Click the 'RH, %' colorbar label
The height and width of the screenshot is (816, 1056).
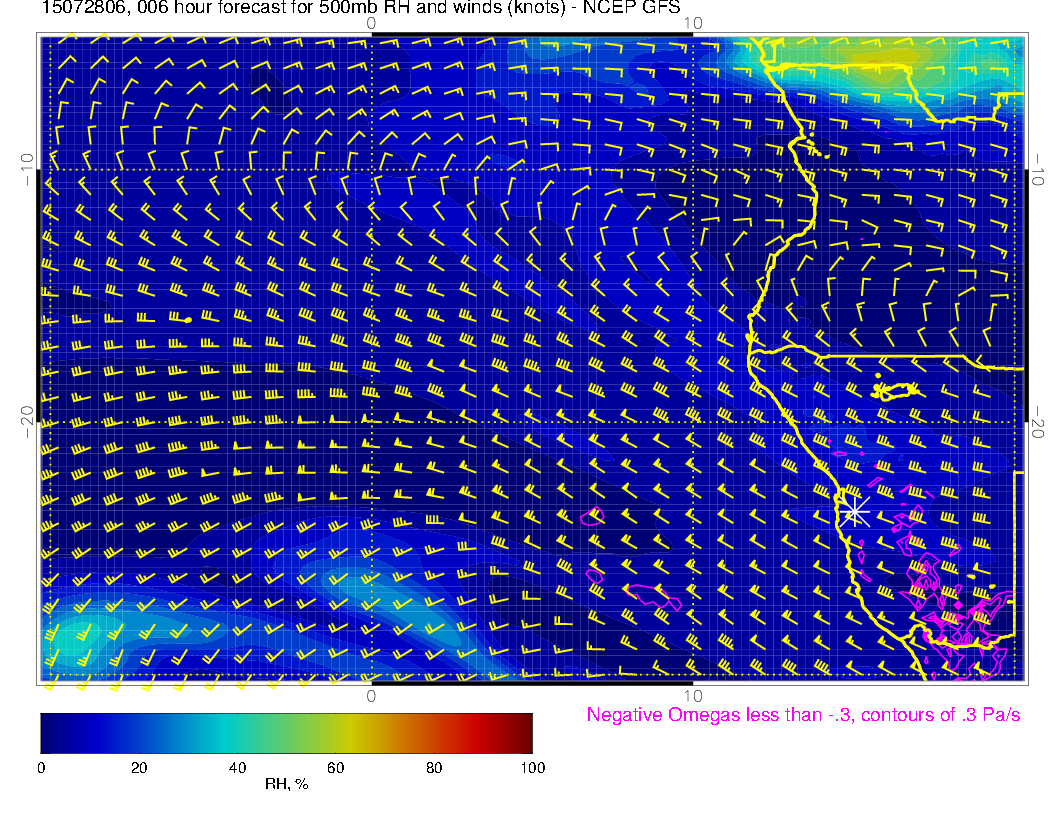coord(287,784)
